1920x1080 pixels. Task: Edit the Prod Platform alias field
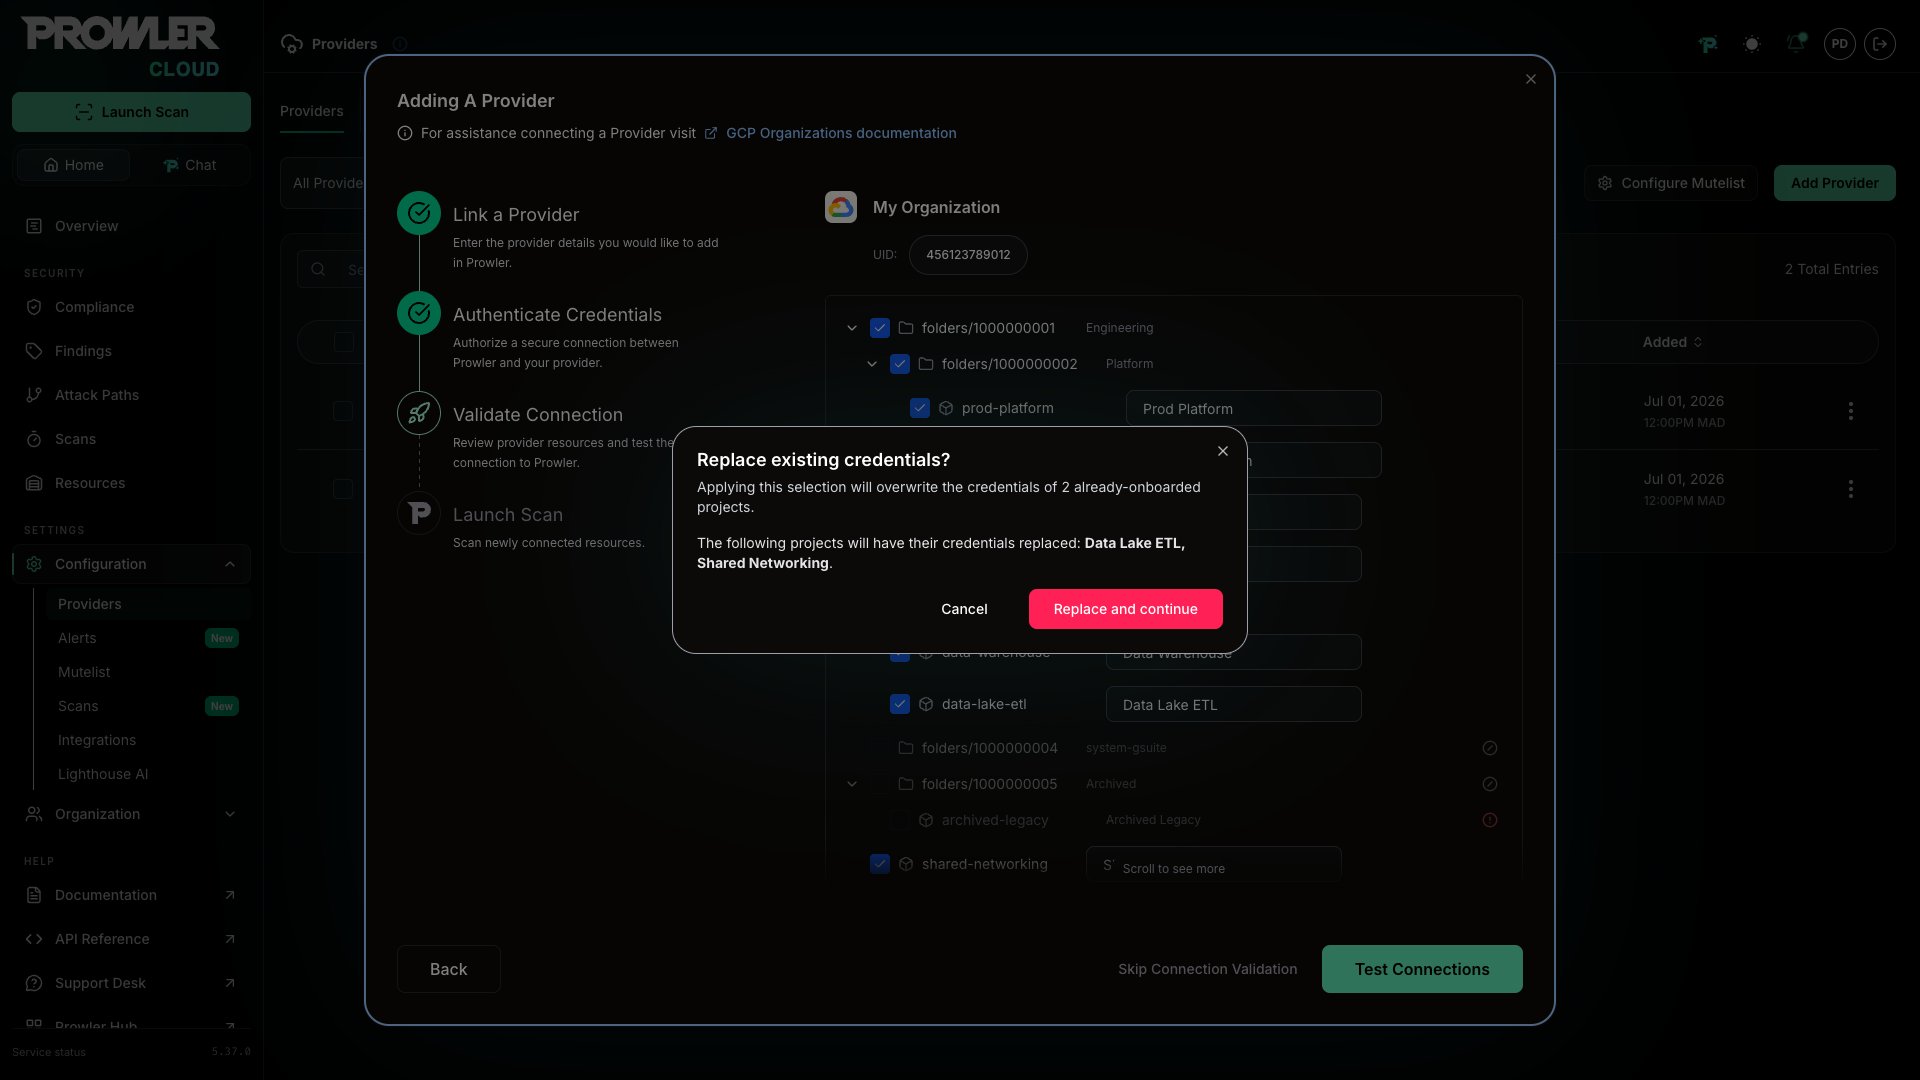pos(1253,408)
